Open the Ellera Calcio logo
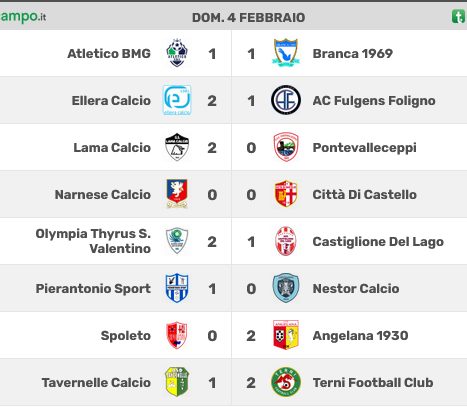The image size is (467, 411). (177, 100)
